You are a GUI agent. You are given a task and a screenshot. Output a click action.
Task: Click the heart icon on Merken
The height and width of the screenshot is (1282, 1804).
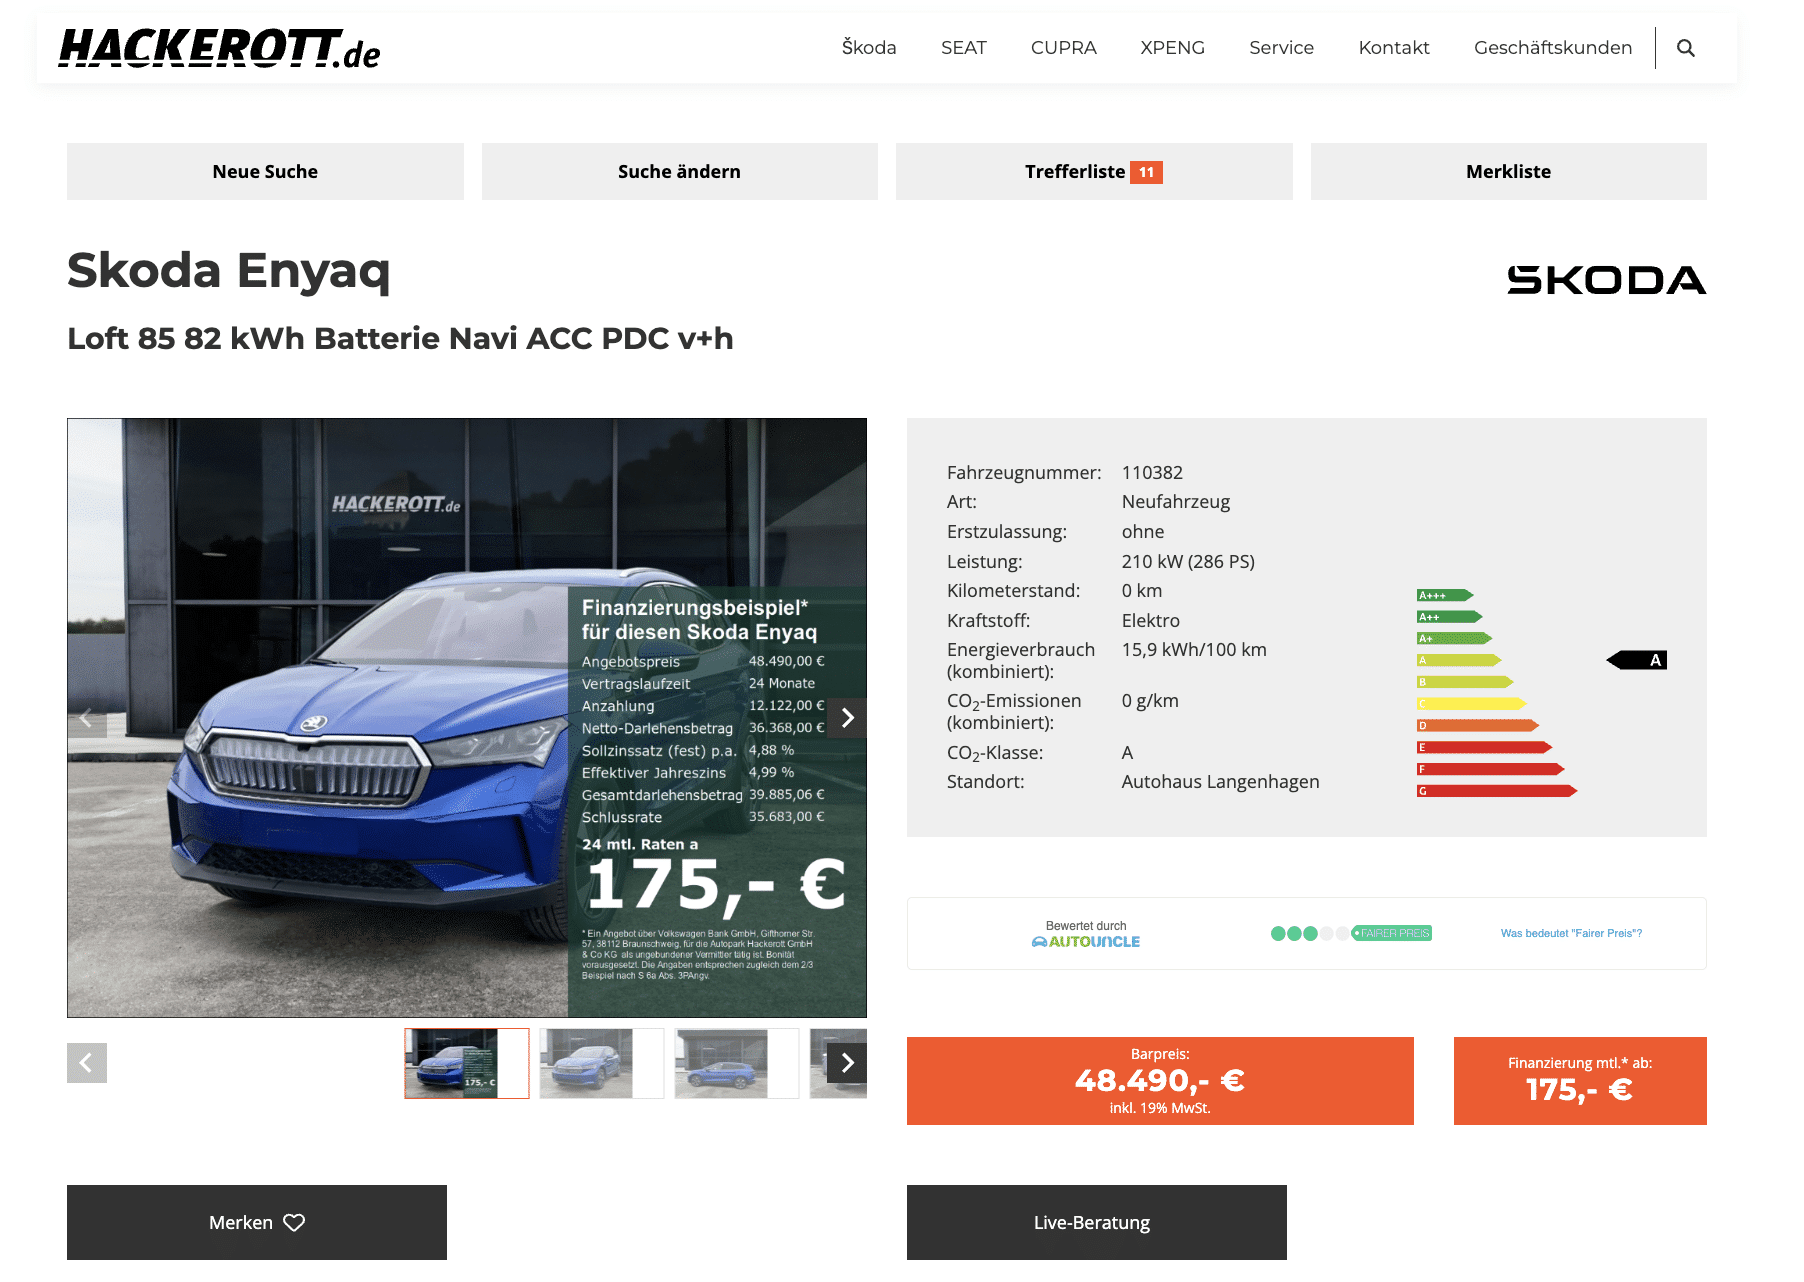(294, 1222)
